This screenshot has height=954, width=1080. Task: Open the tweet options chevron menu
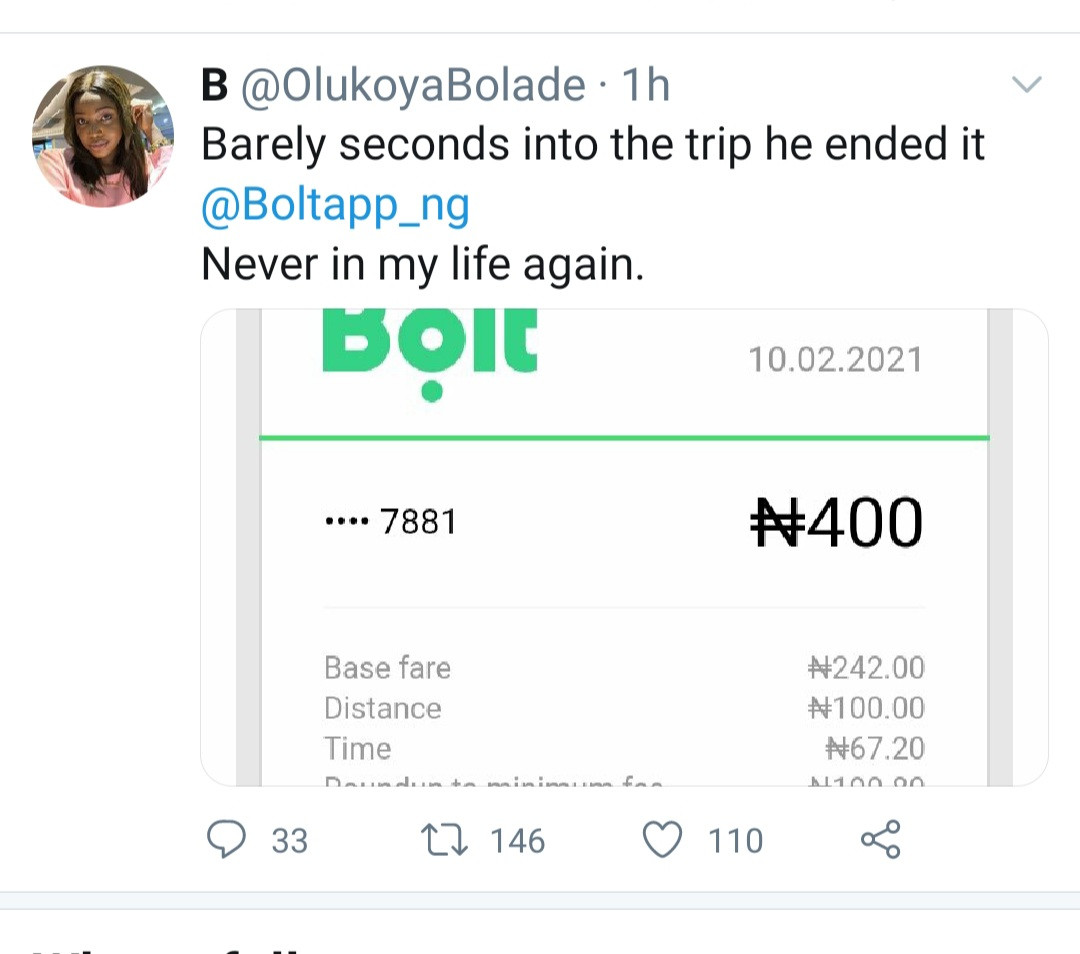pos(1027,85)
